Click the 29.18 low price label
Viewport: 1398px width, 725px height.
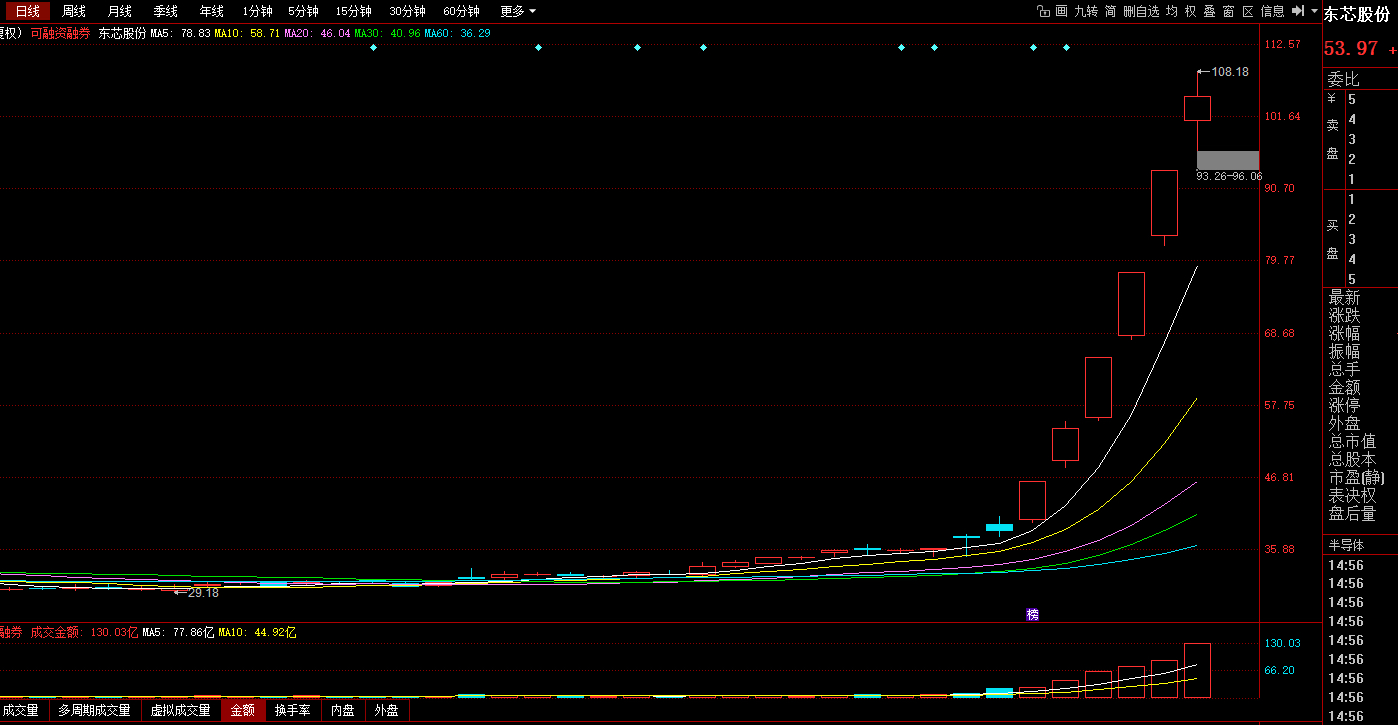203,592
